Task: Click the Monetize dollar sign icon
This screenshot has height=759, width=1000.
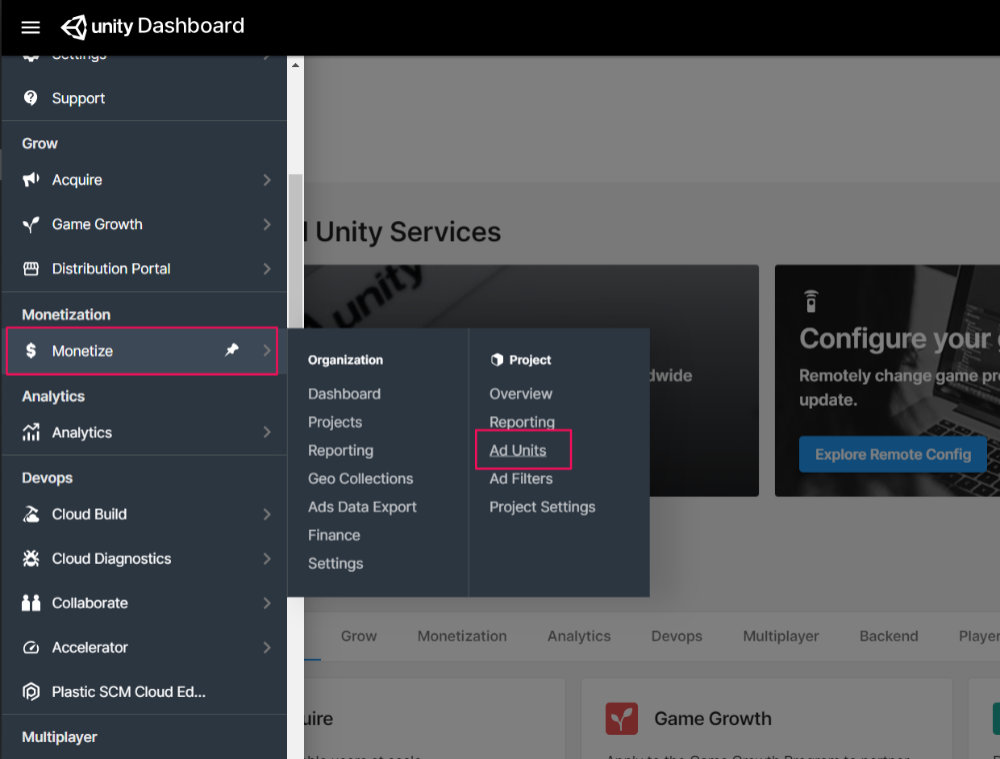Action: [x=31, y=350]
